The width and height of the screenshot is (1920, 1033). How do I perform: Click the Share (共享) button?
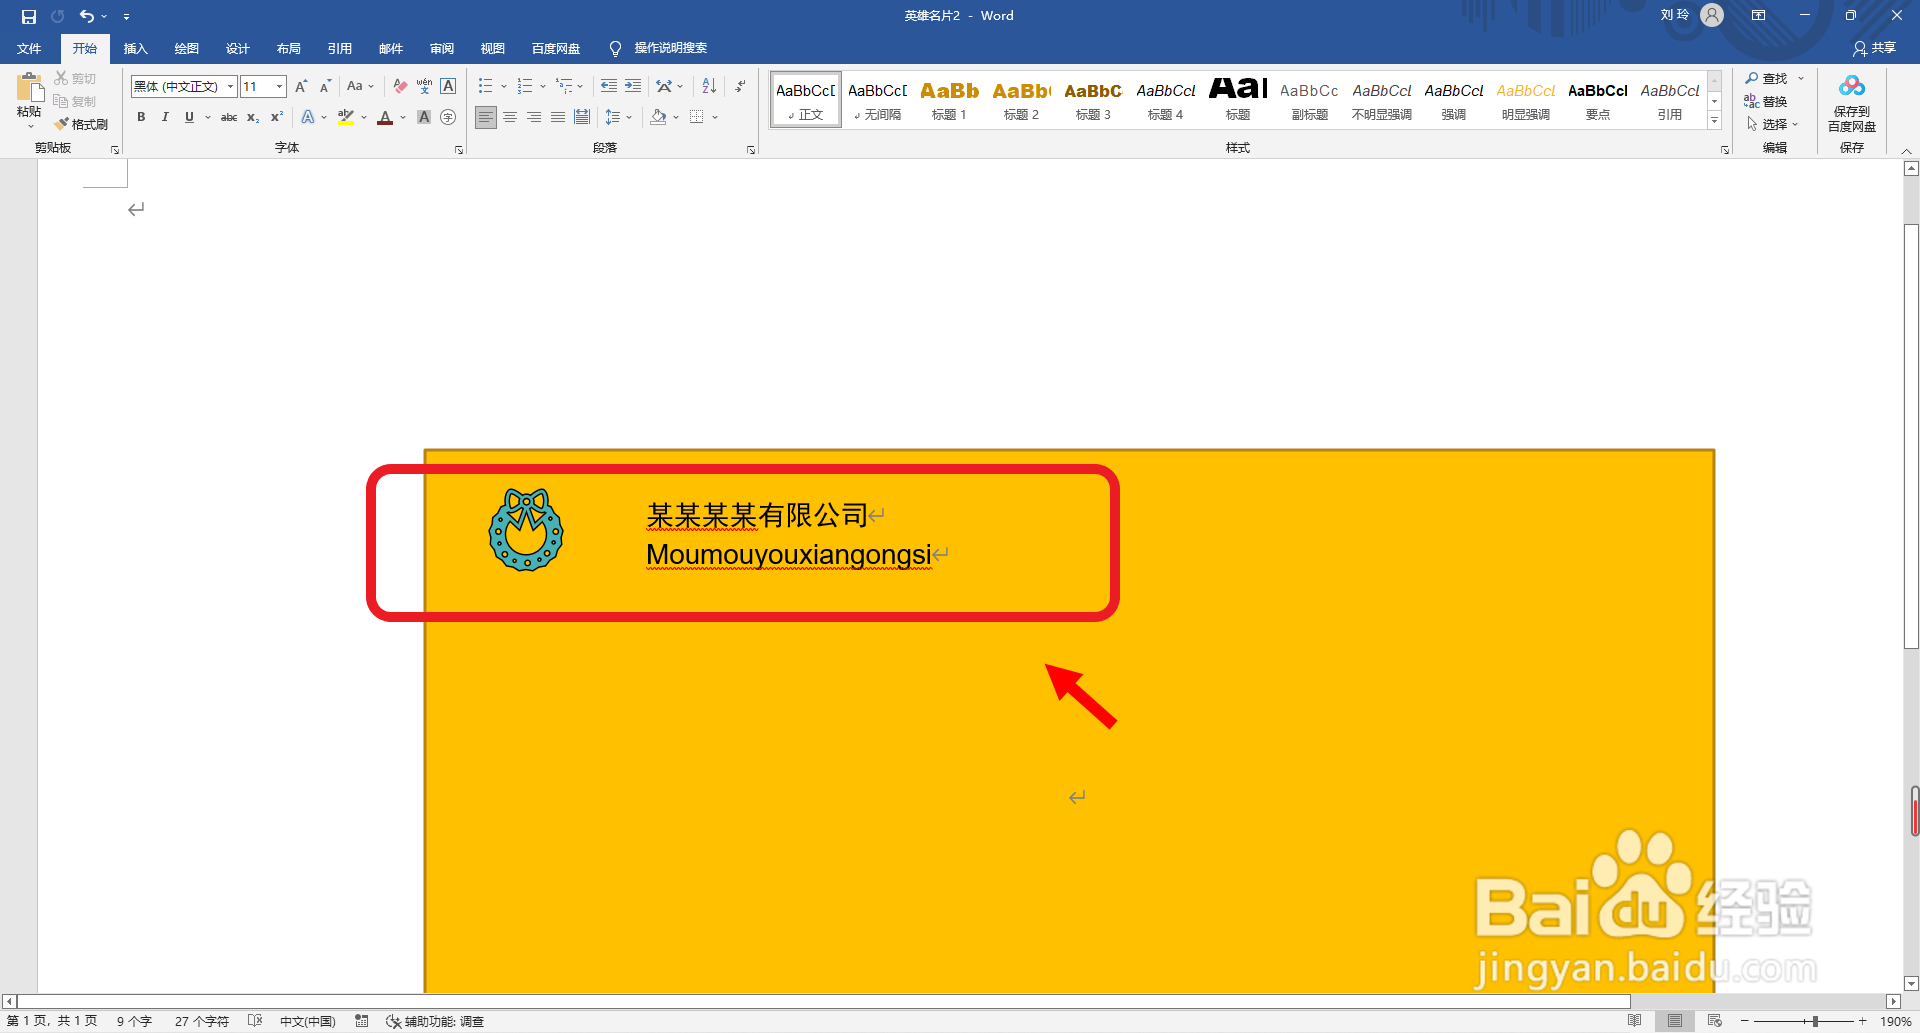1874,48
